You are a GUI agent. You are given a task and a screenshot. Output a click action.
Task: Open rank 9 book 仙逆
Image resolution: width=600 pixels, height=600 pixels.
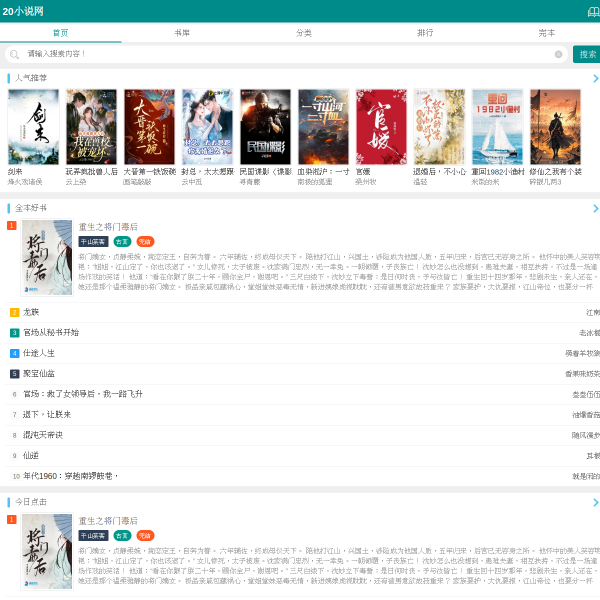point(31,456)
